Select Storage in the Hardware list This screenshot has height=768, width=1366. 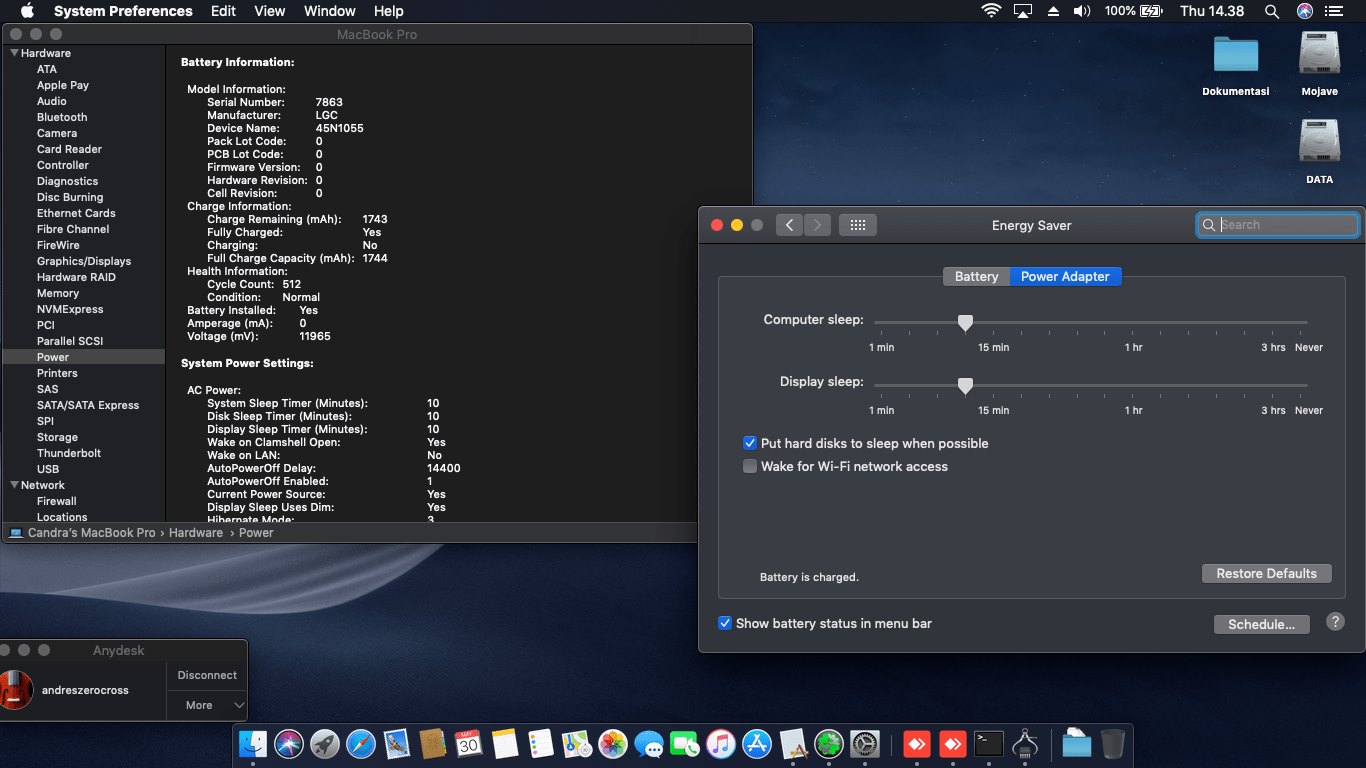click(x=57, y=437)
